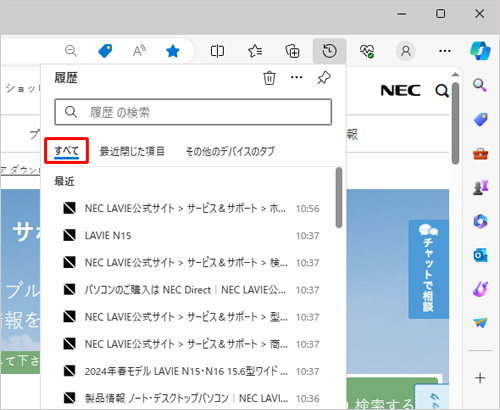Click the sidebar plus customize button

tap(480, 378)
